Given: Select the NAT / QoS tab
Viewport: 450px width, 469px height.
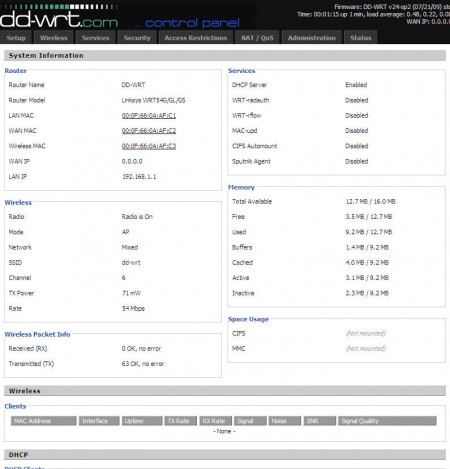Looking at the screenshot, I should click(x=257, y=38).
